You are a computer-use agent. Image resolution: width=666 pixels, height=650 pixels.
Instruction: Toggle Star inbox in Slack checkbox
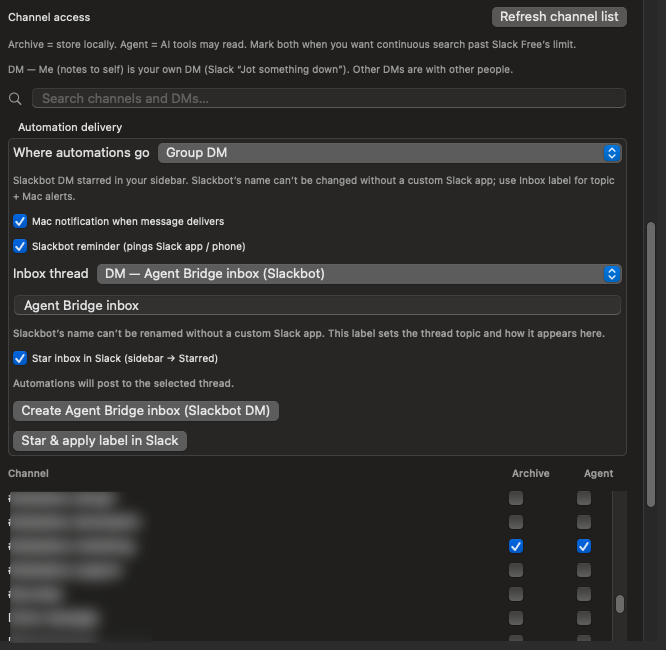[20, 358]
